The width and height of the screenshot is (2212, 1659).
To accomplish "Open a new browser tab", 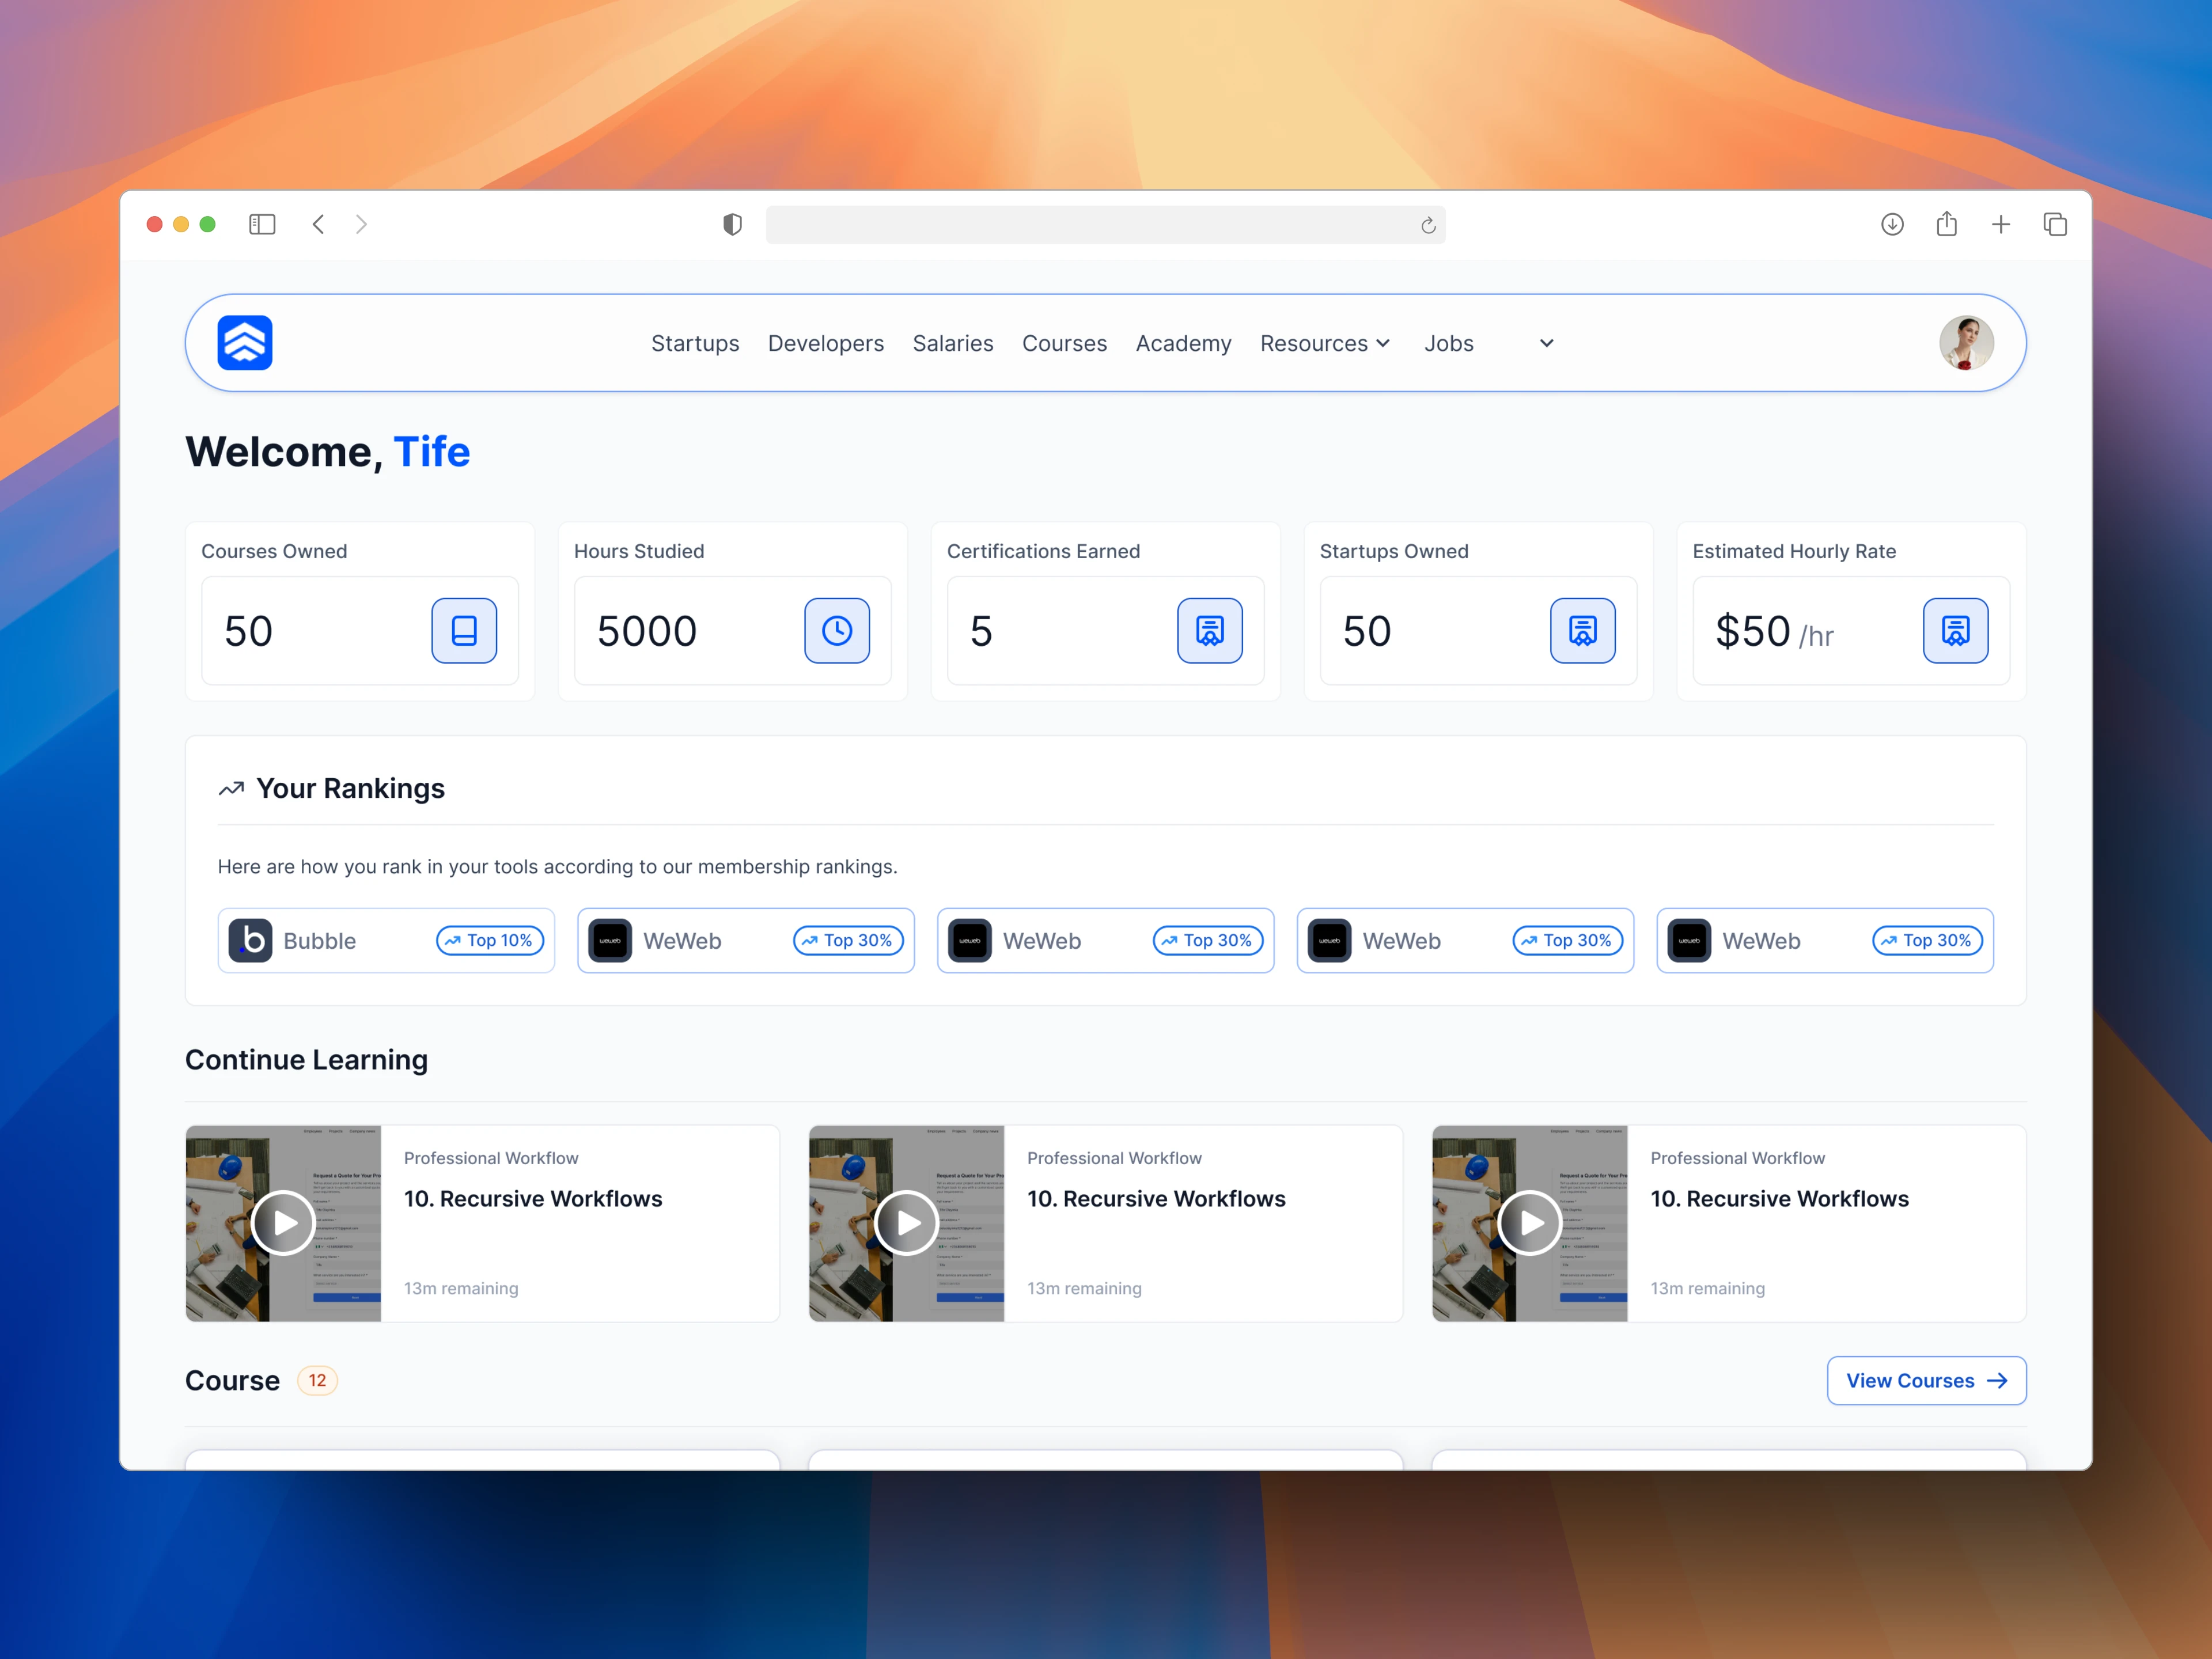I will tap(2001, 224).
